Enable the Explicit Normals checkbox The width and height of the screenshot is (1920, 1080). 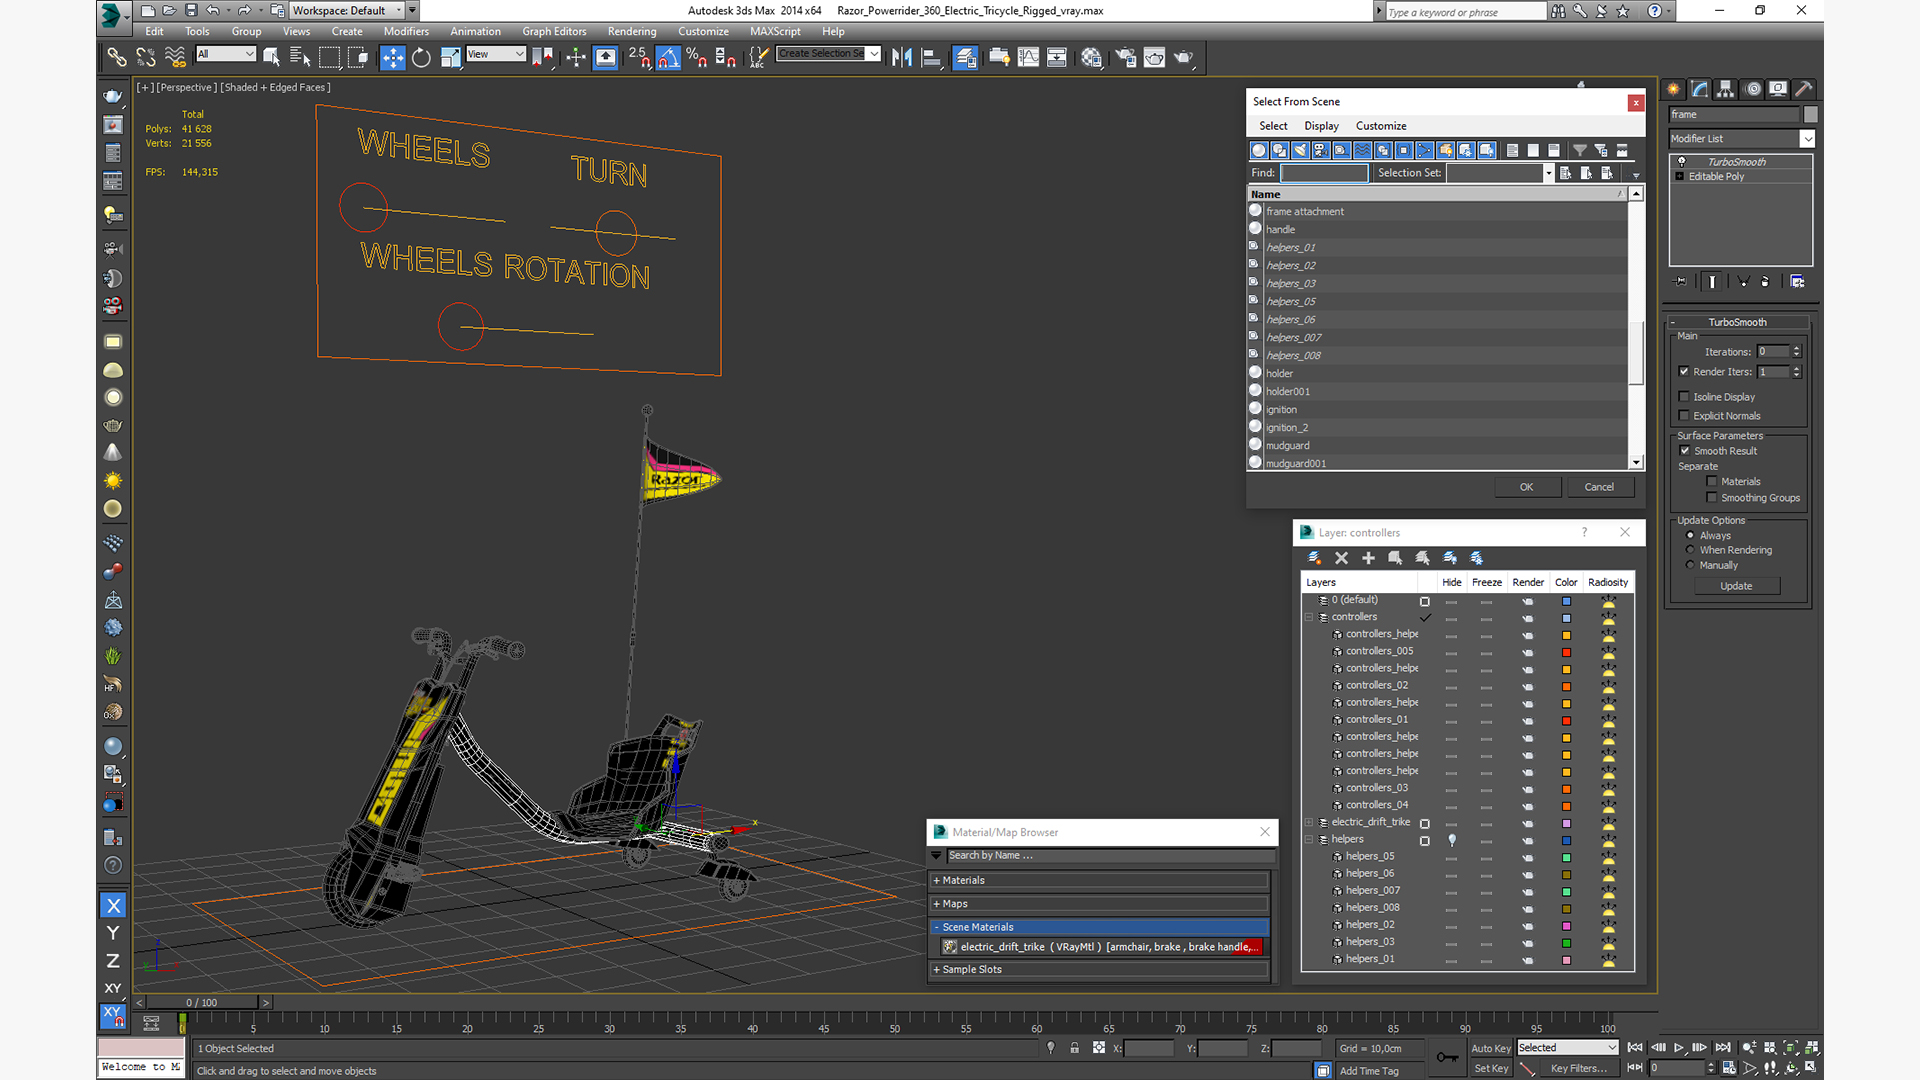click(x=1684, y=416)
